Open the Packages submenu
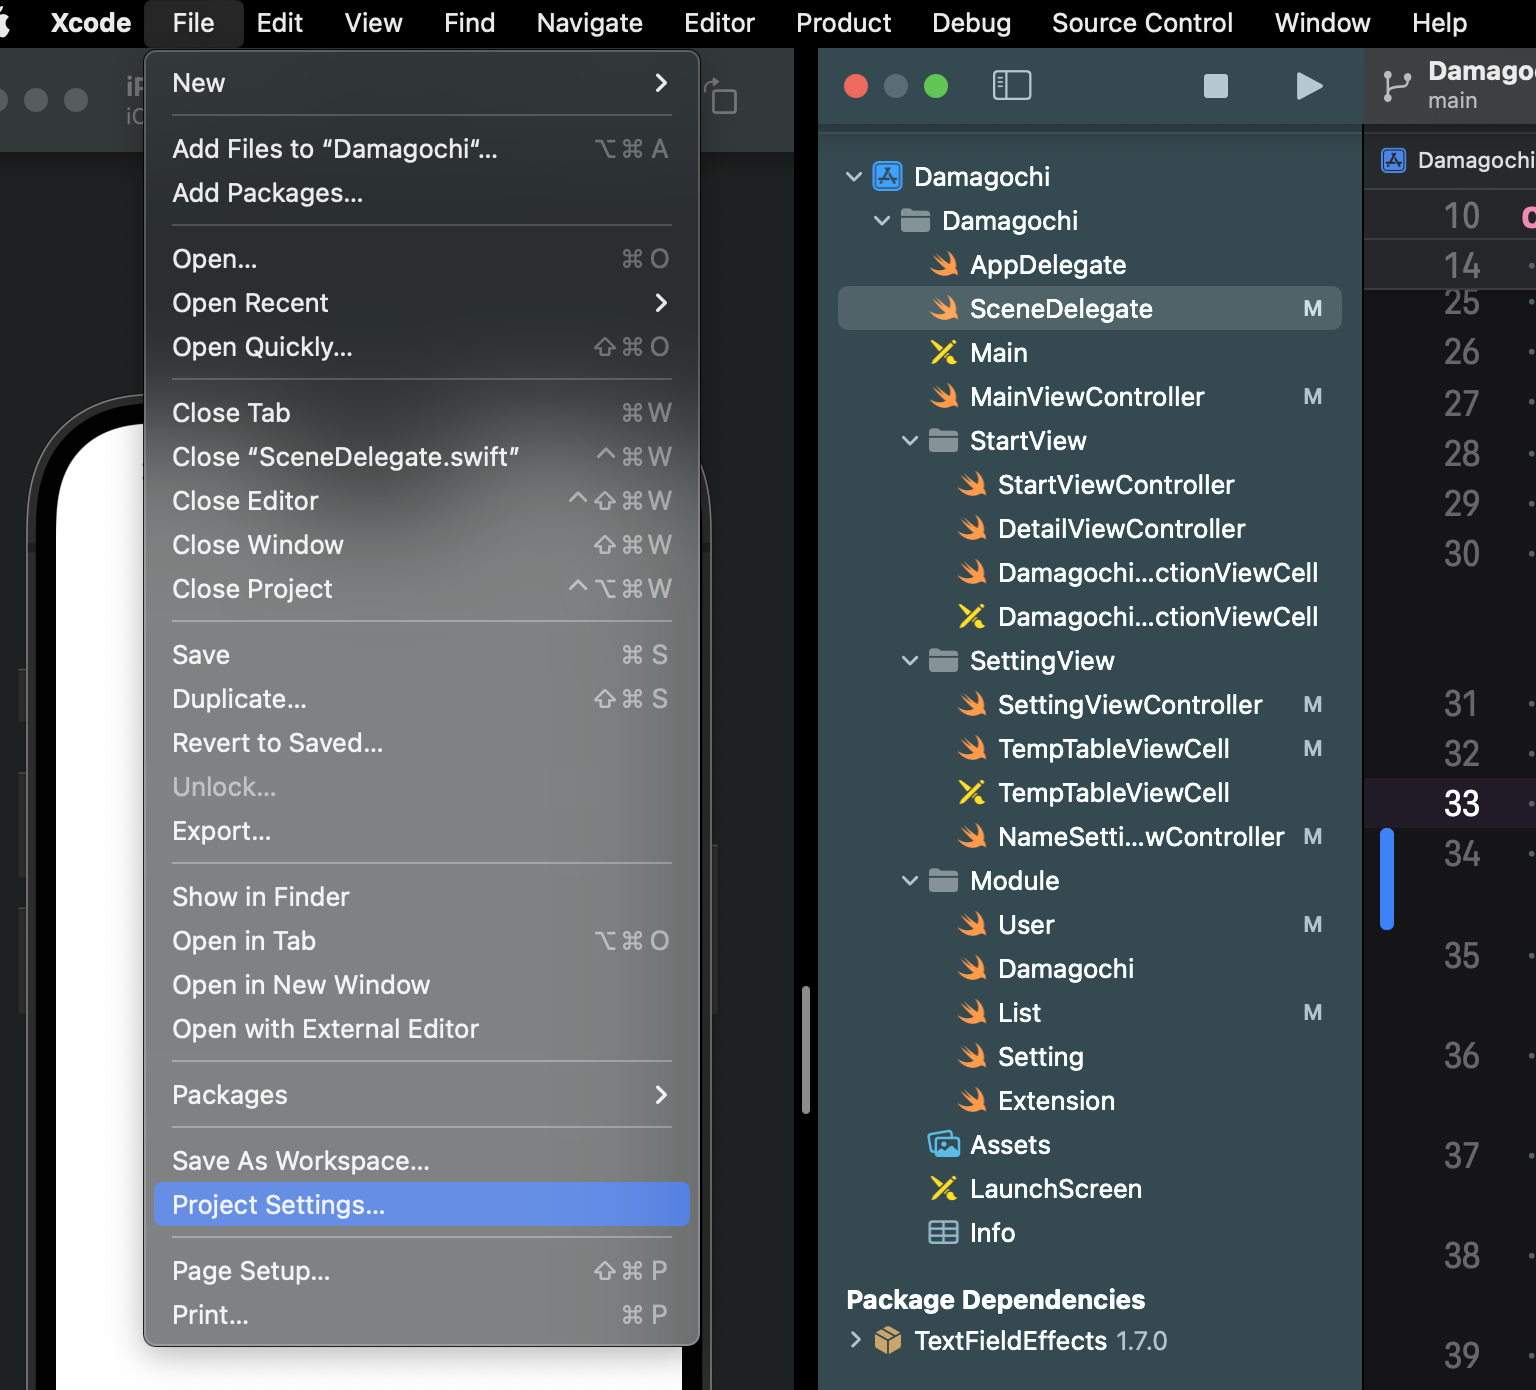The height and width of the screenshot is (1390, 1536). click(x=421, y=1095)
